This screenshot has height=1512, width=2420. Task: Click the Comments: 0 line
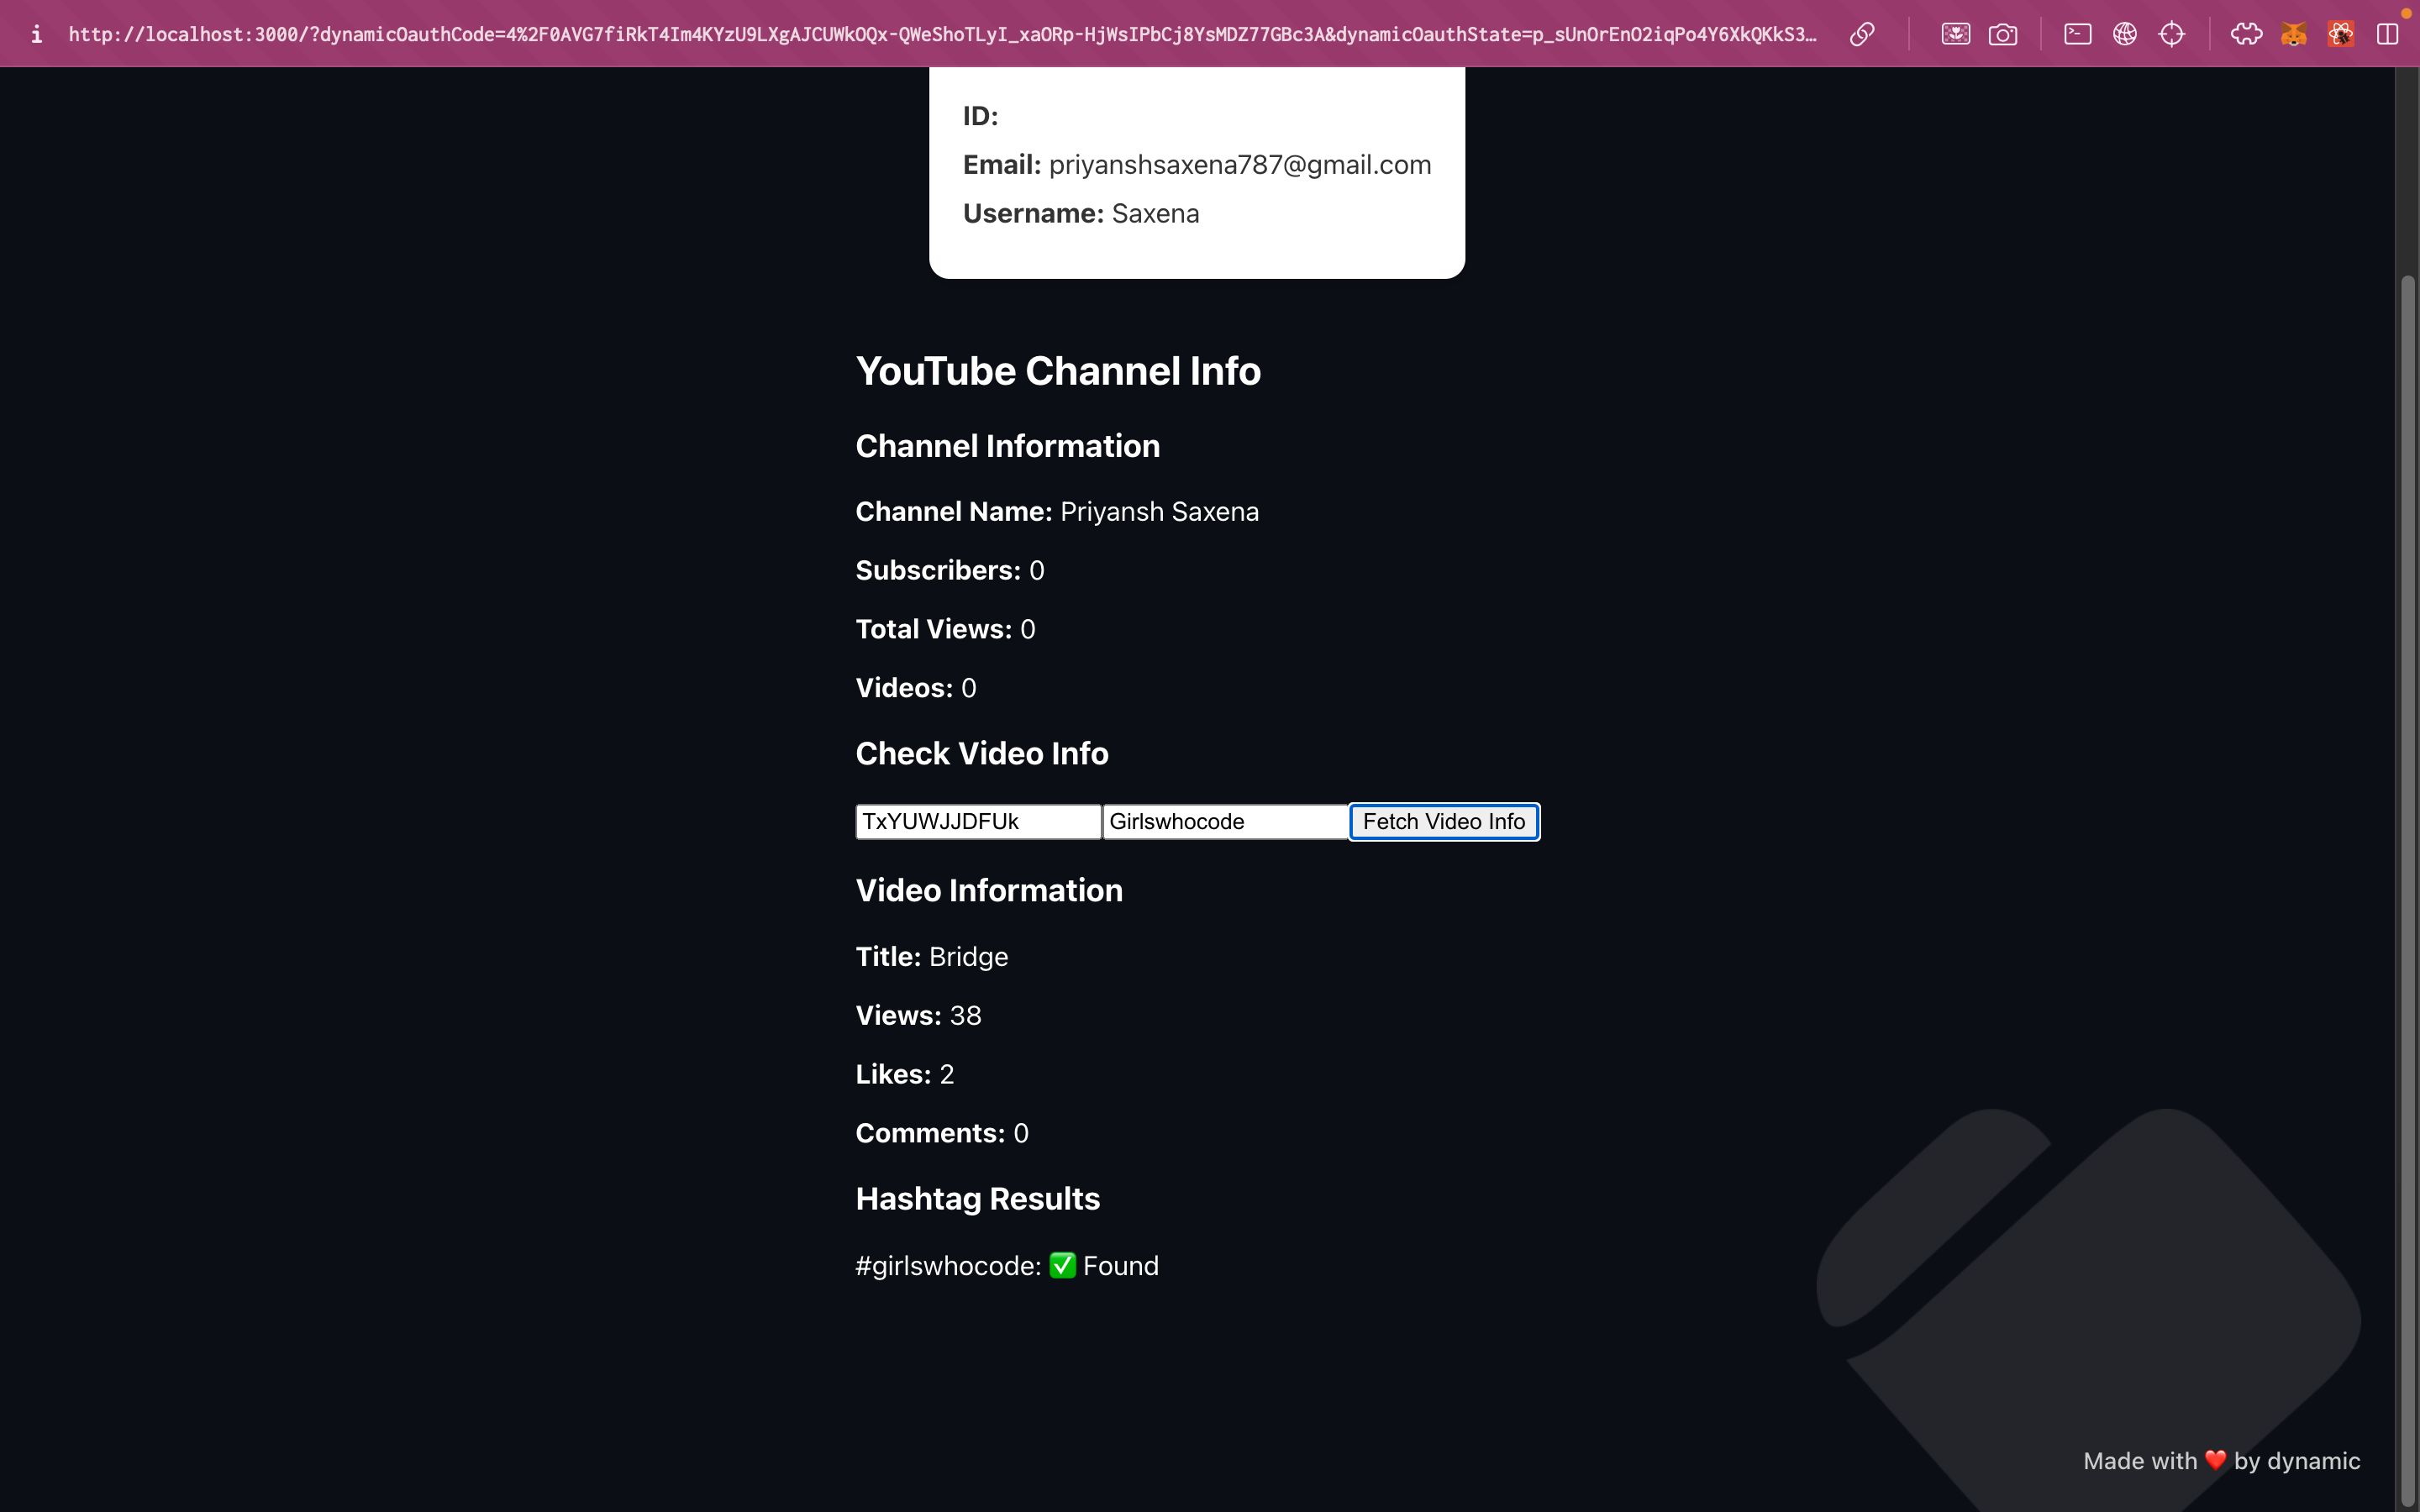click(942, 1133)
